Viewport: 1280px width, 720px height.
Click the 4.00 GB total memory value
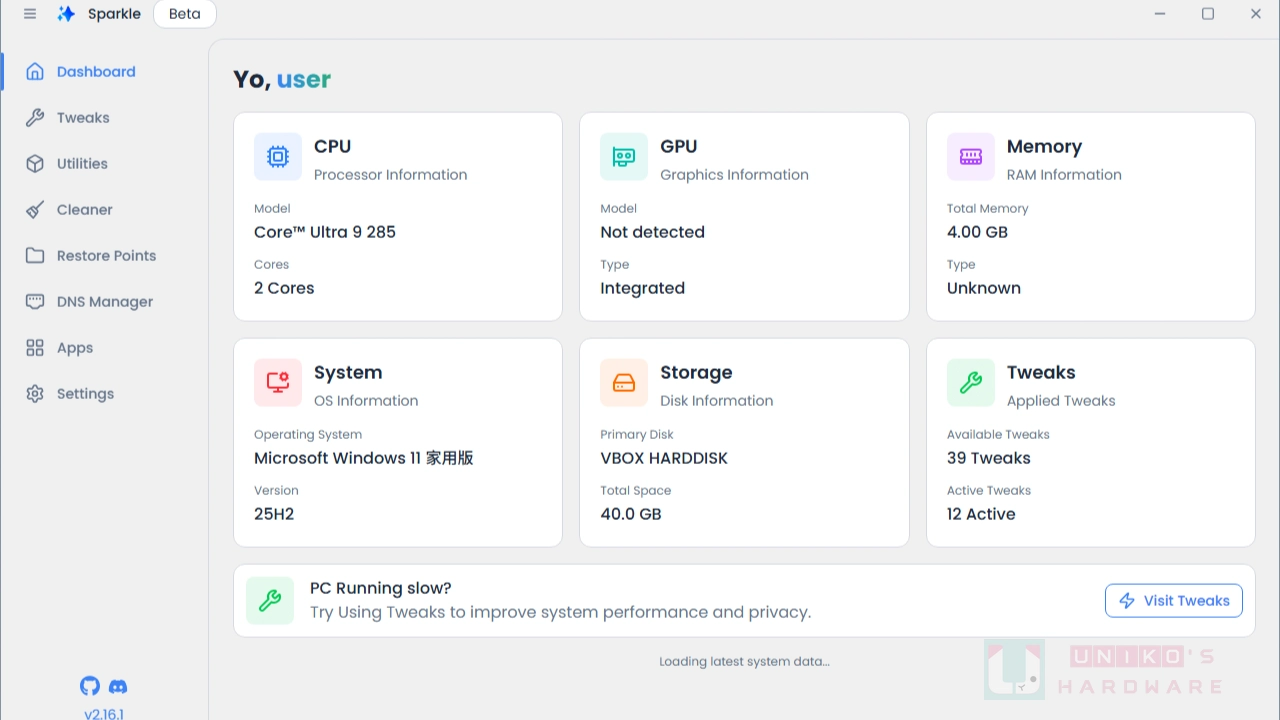click(x=977, y=232)
